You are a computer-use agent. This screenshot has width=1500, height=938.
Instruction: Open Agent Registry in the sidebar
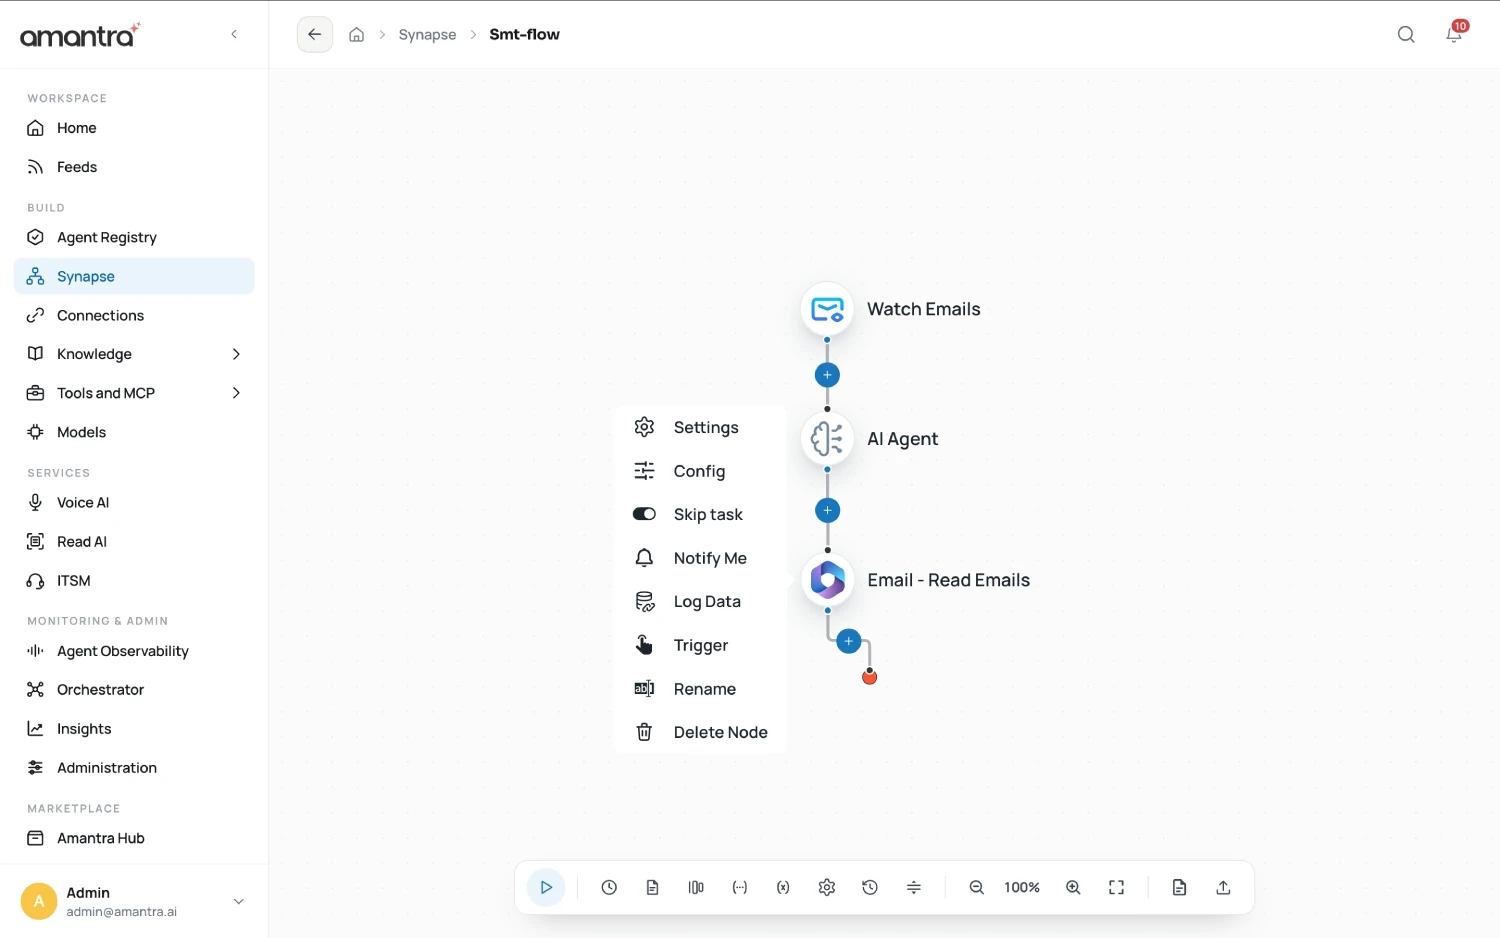pos(134,237)
